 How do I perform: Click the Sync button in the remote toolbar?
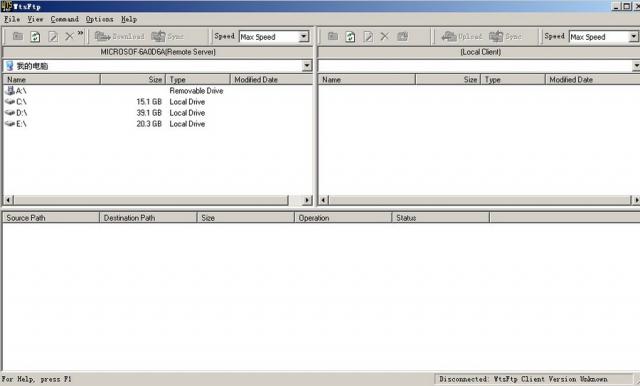pyautogui.click(x=168, y=36)
